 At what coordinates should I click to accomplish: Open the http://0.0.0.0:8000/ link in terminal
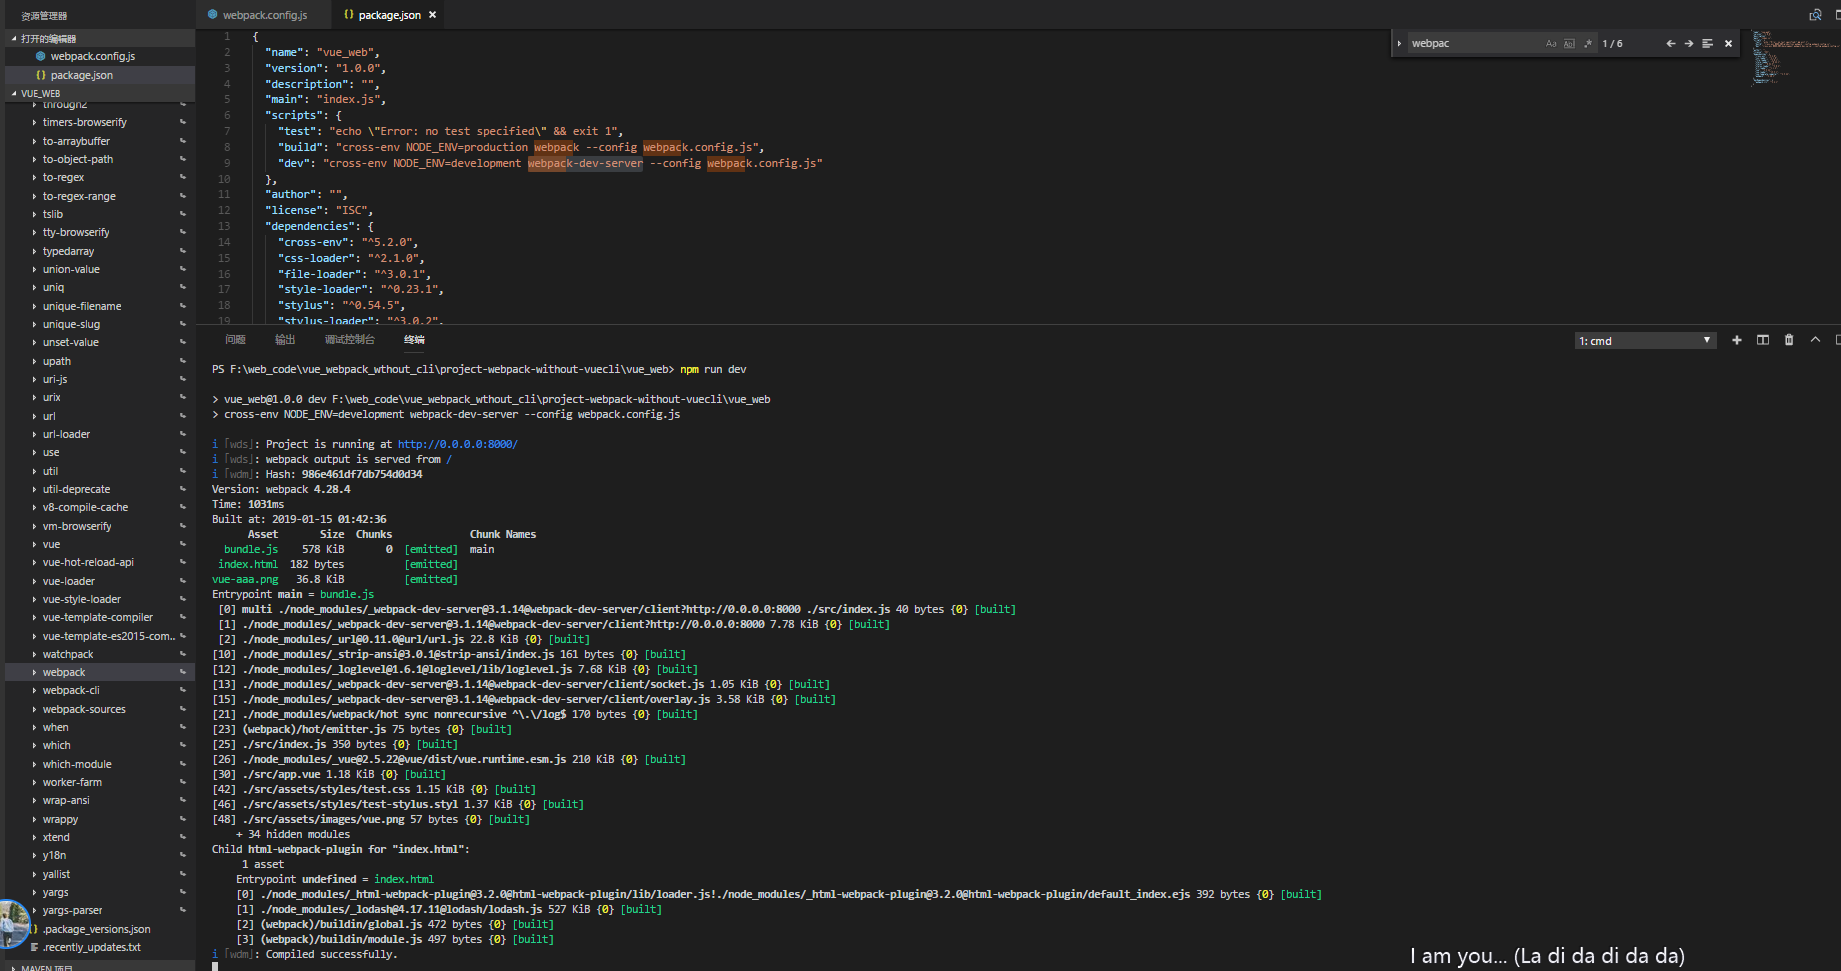click(457, 445)
